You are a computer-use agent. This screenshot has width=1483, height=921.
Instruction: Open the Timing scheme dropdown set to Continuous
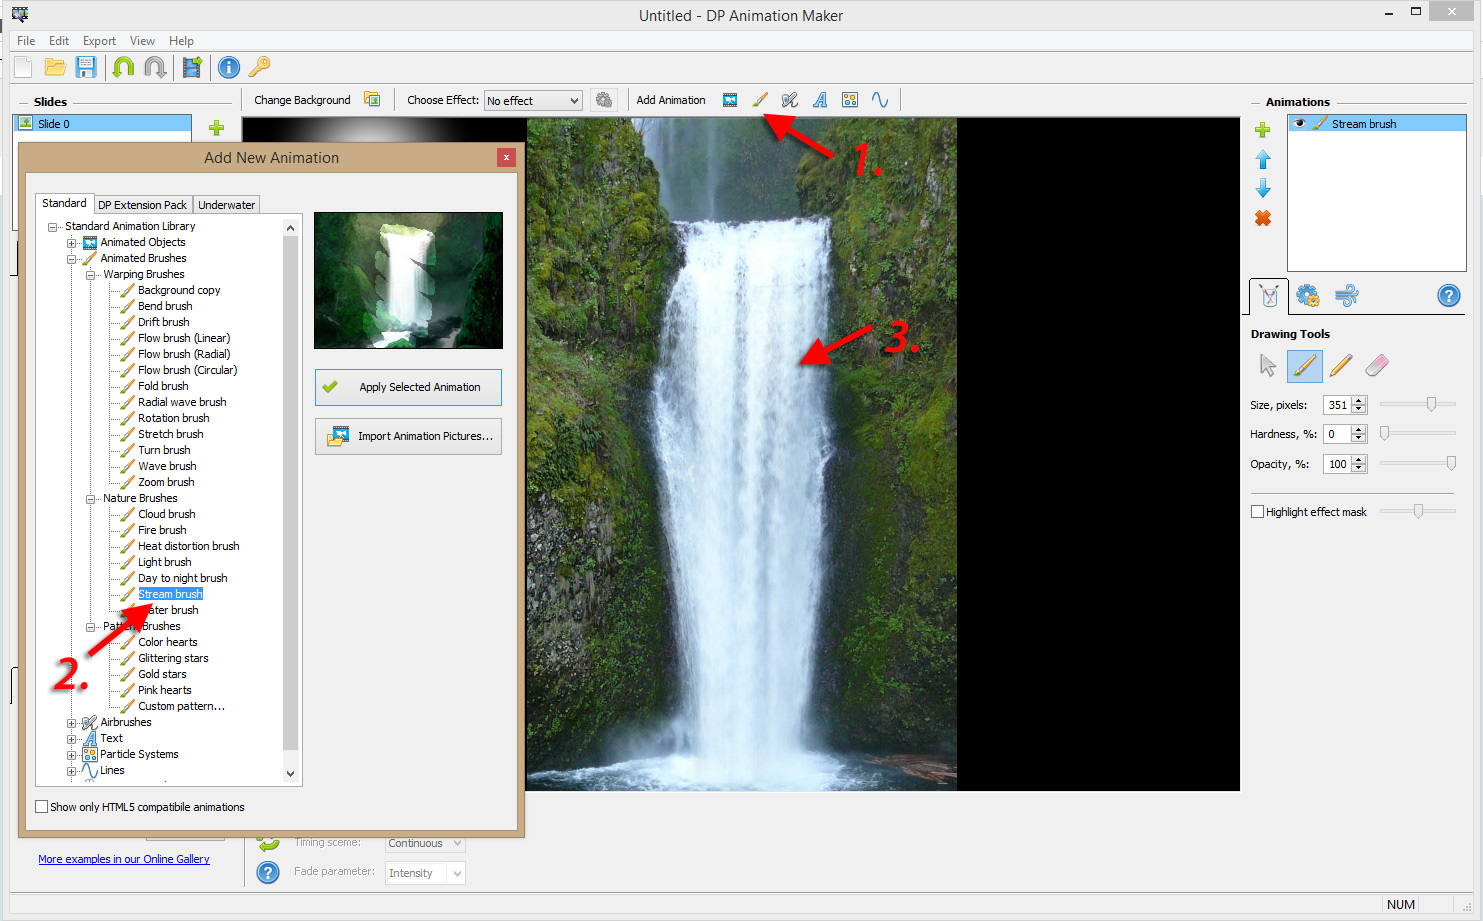pos(424,843)
